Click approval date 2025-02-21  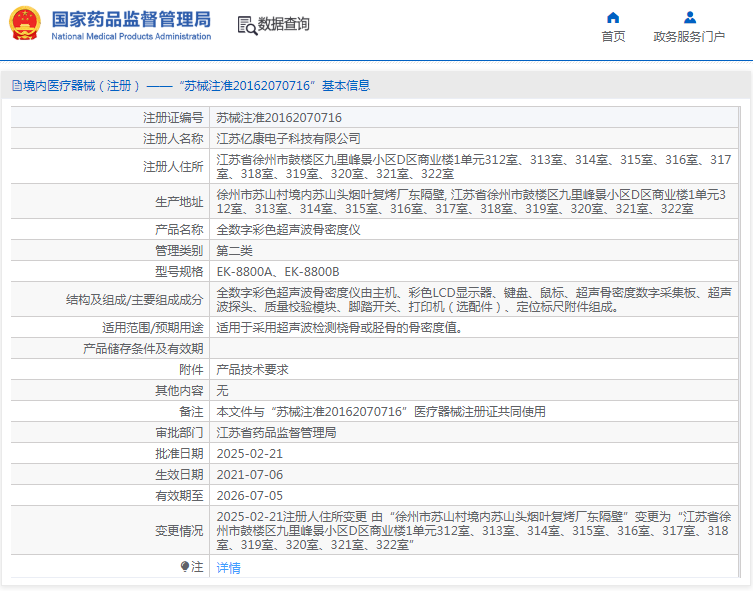249,454
